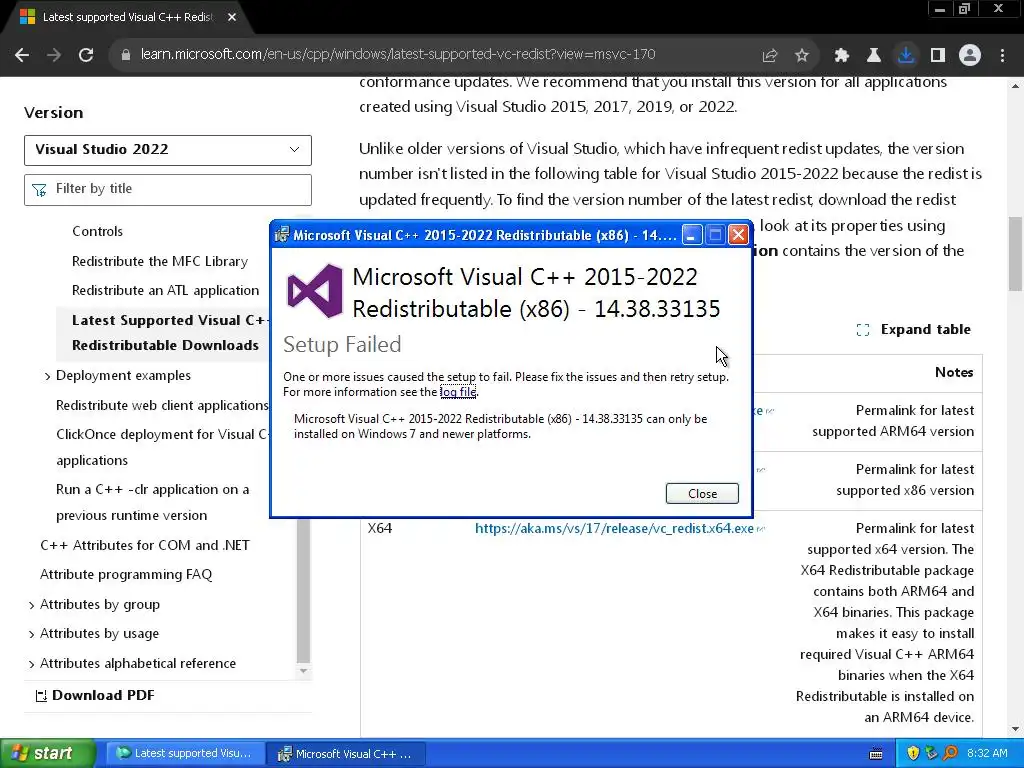1024x768 pixels.
Task: Open the log file link in setup dialog
Action: [458, 392]
